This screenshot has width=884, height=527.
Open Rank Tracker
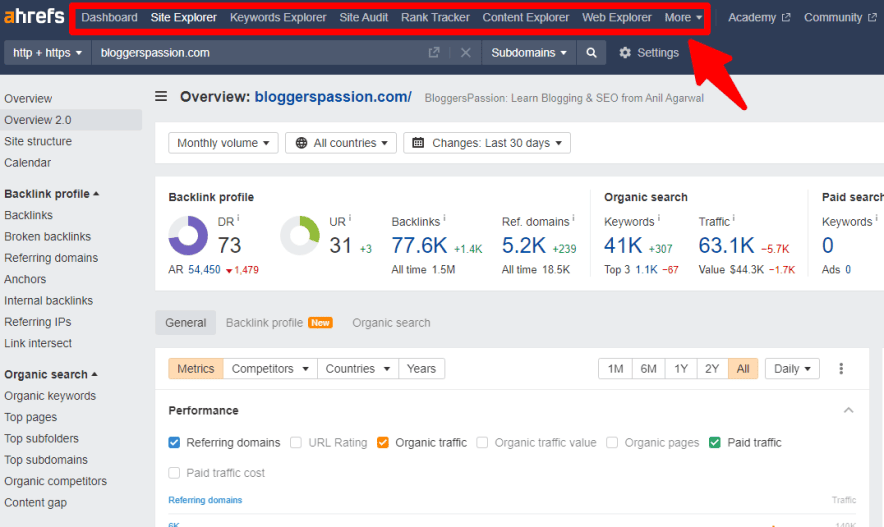[x=435, y=17]
